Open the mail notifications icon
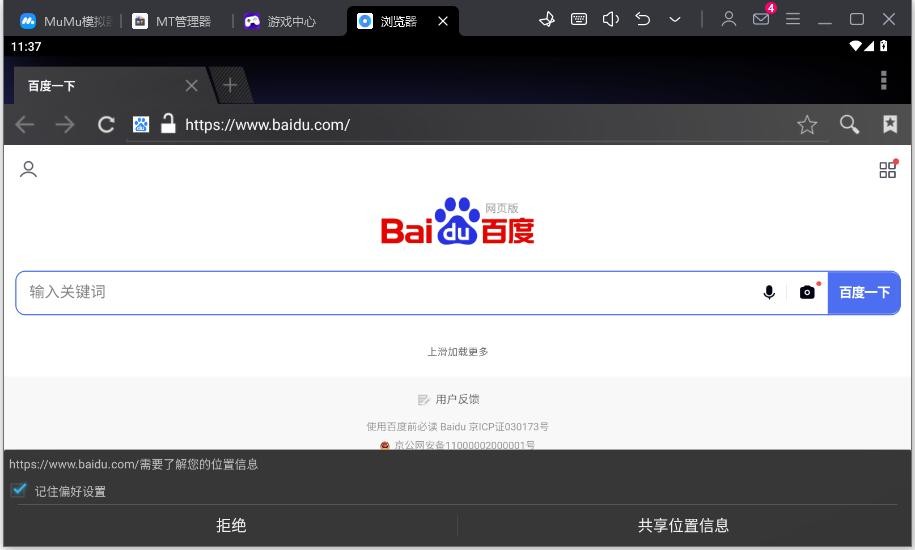This screenshot has height=550, width=915. pos(761,19)
